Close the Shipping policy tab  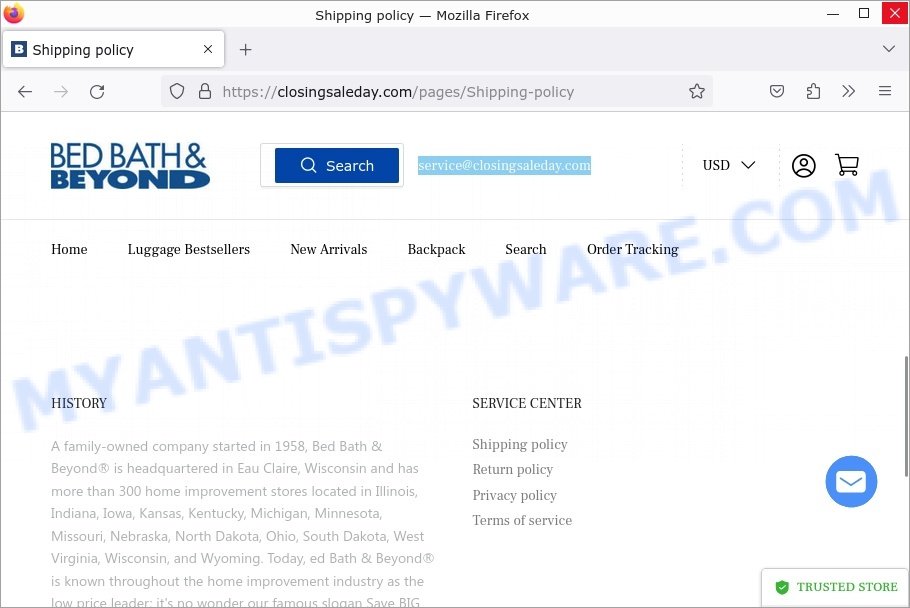[208, 49]
